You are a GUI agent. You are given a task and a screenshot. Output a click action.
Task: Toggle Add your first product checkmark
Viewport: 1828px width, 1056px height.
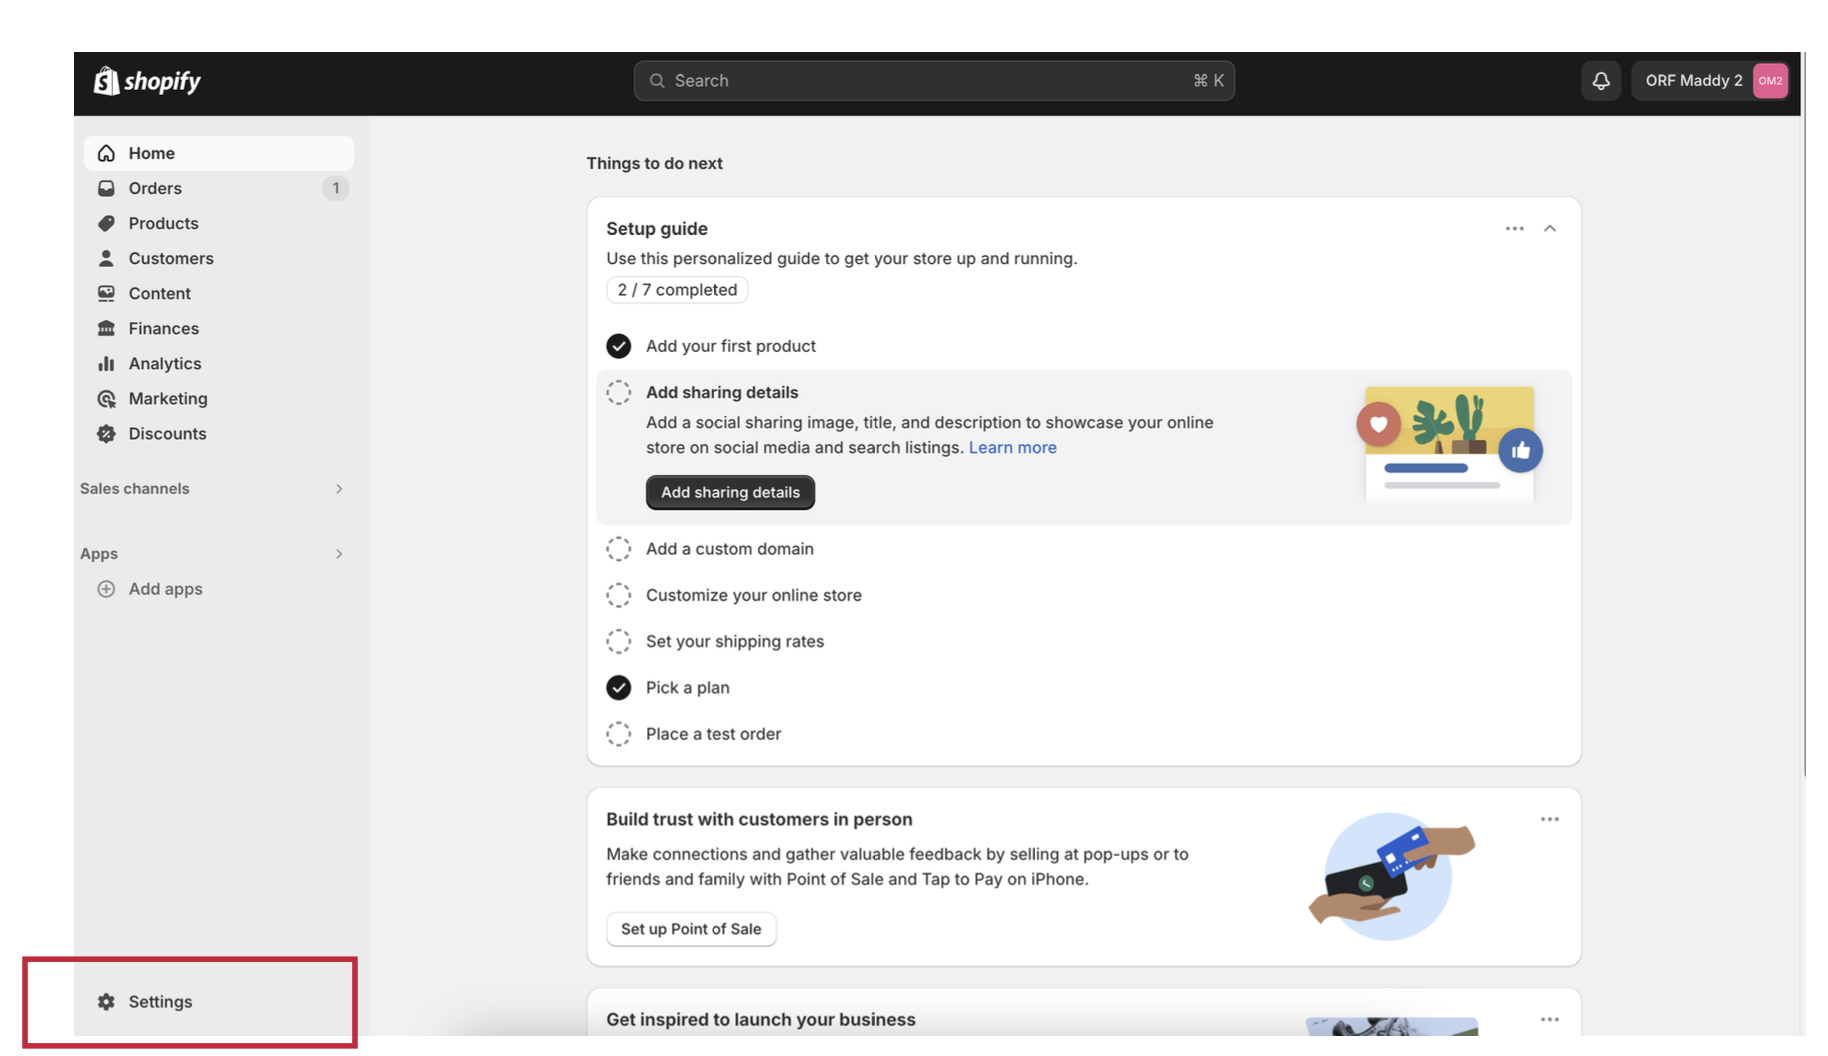coord(619,346)
